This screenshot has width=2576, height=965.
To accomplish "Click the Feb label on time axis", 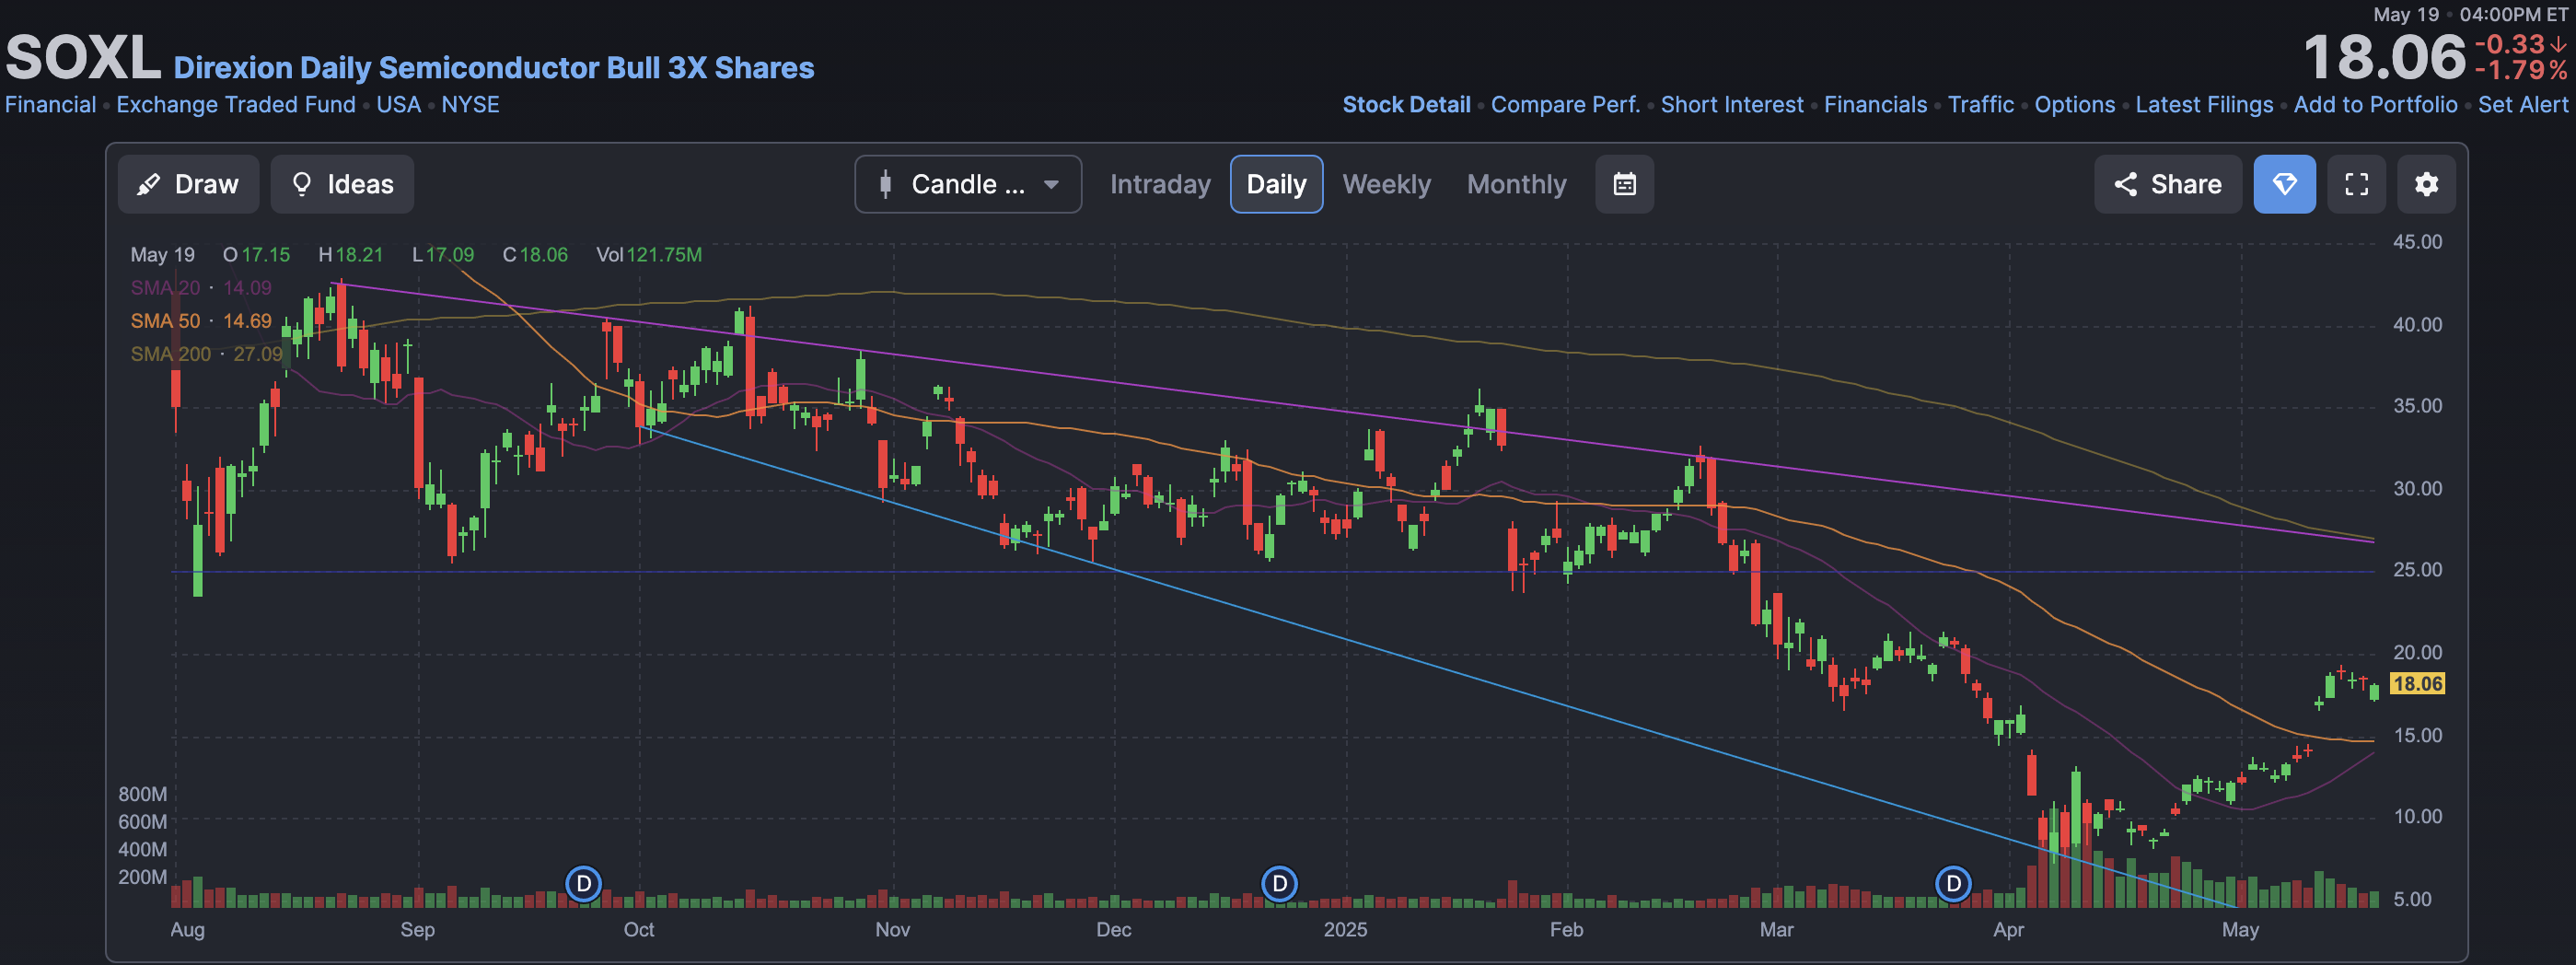I will click(x=1566, y=930).
